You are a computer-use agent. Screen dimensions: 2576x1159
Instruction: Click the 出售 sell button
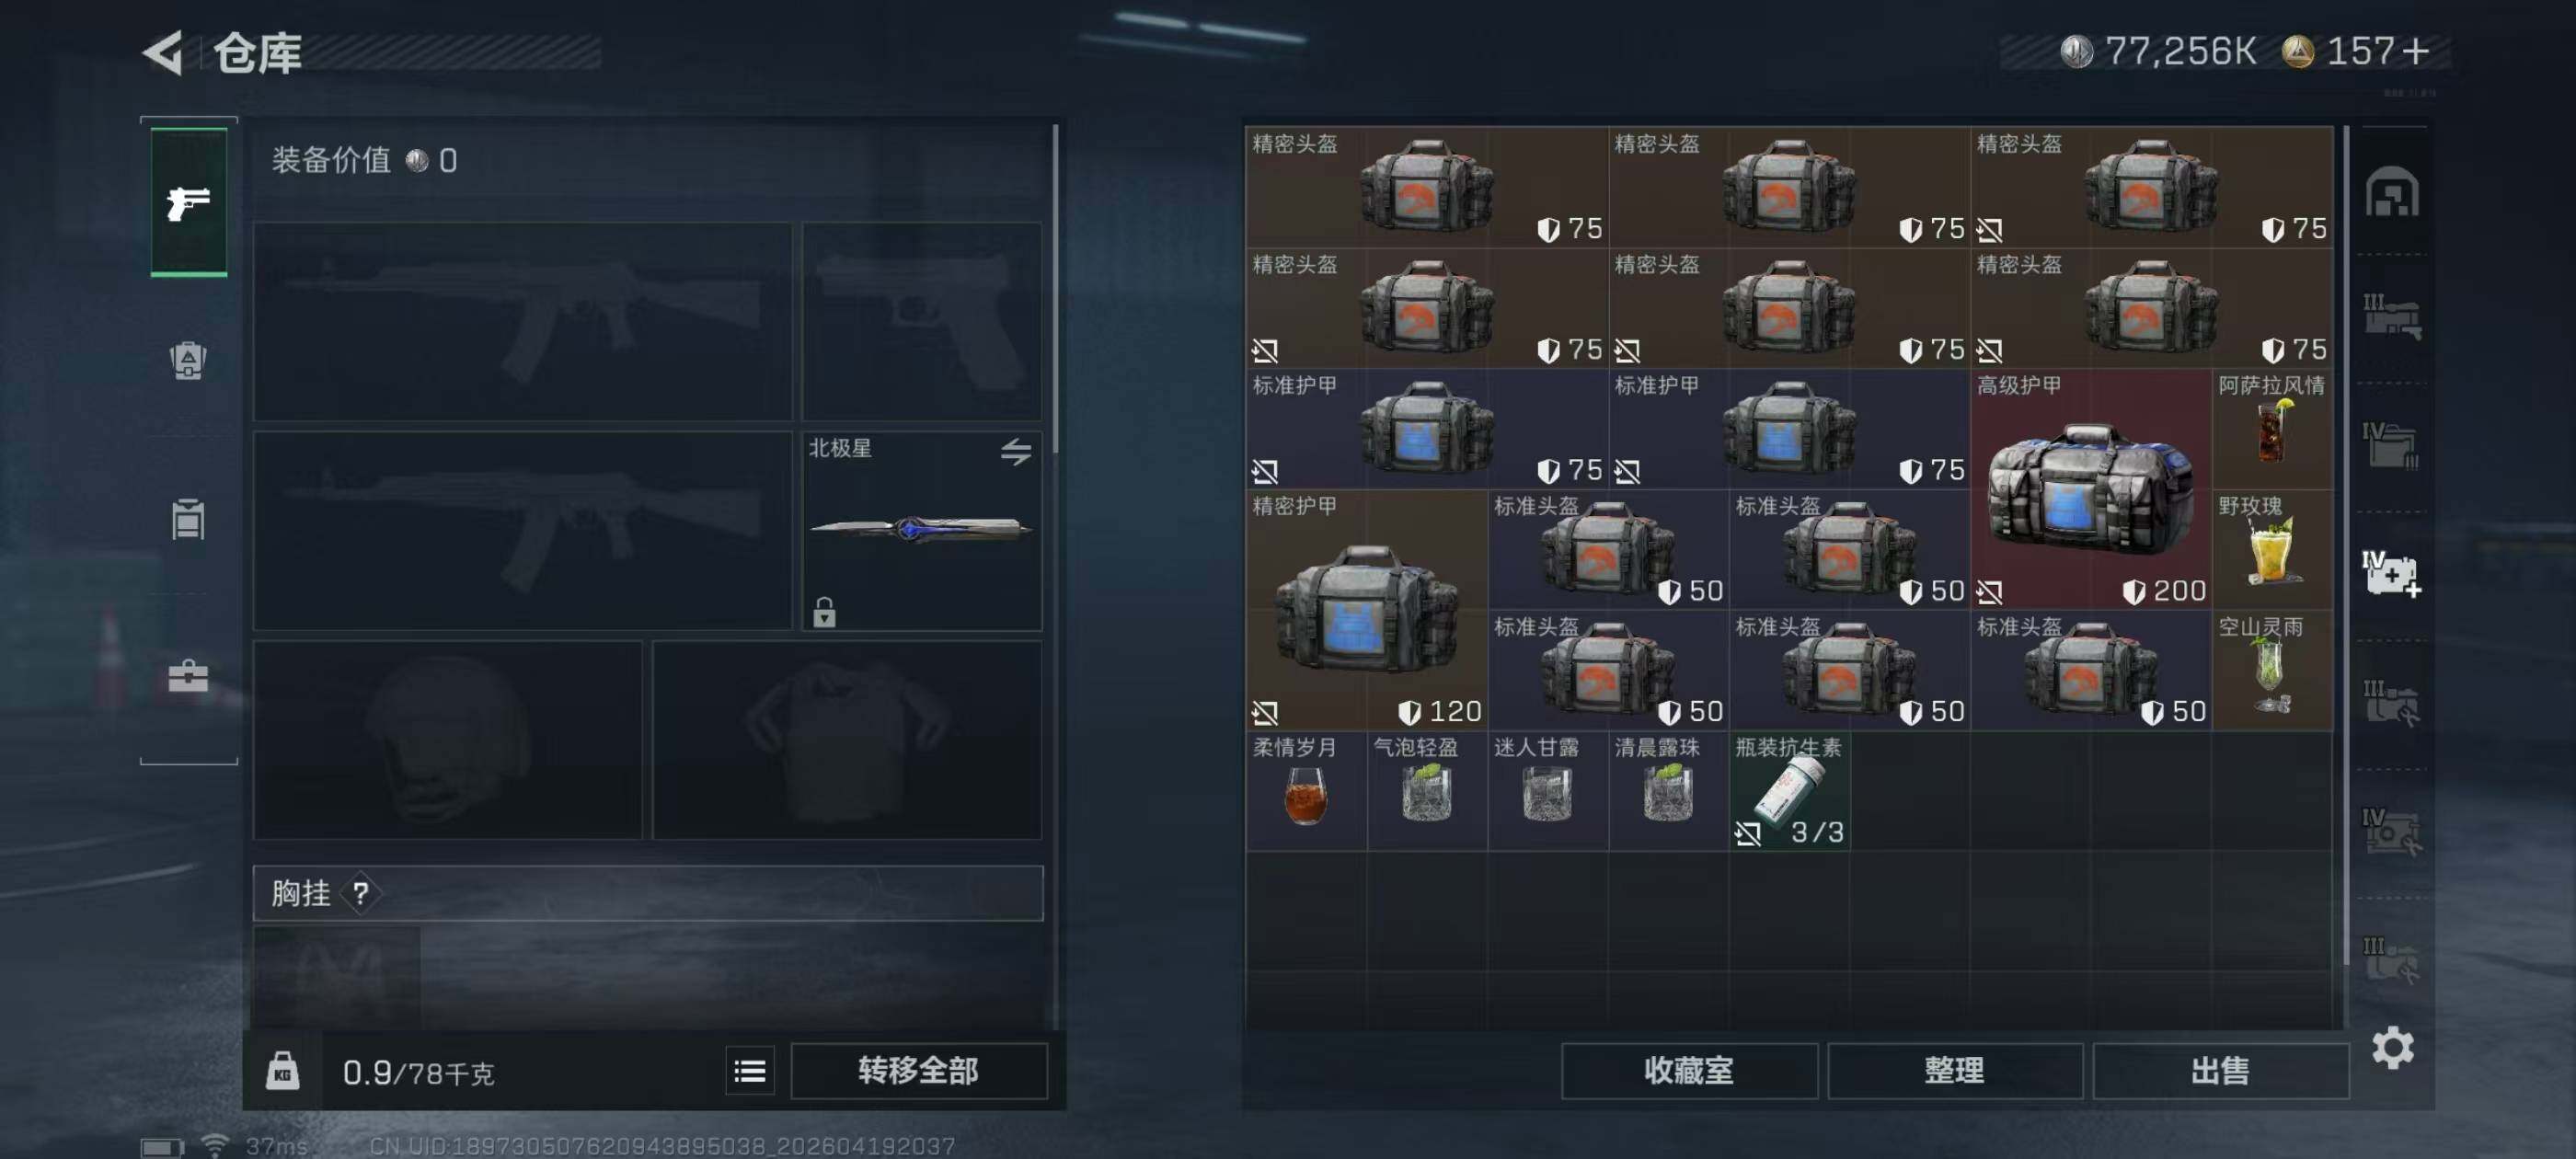coord(2220,1071)
